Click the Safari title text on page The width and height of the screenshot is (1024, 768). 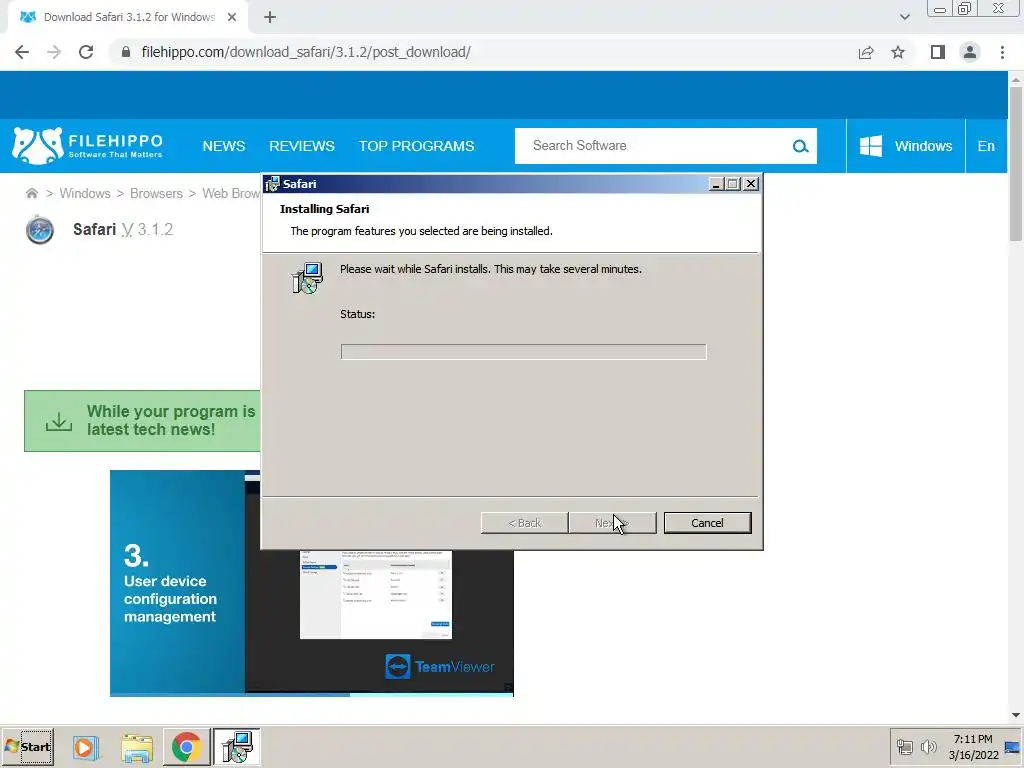click(x=94, y=229)
